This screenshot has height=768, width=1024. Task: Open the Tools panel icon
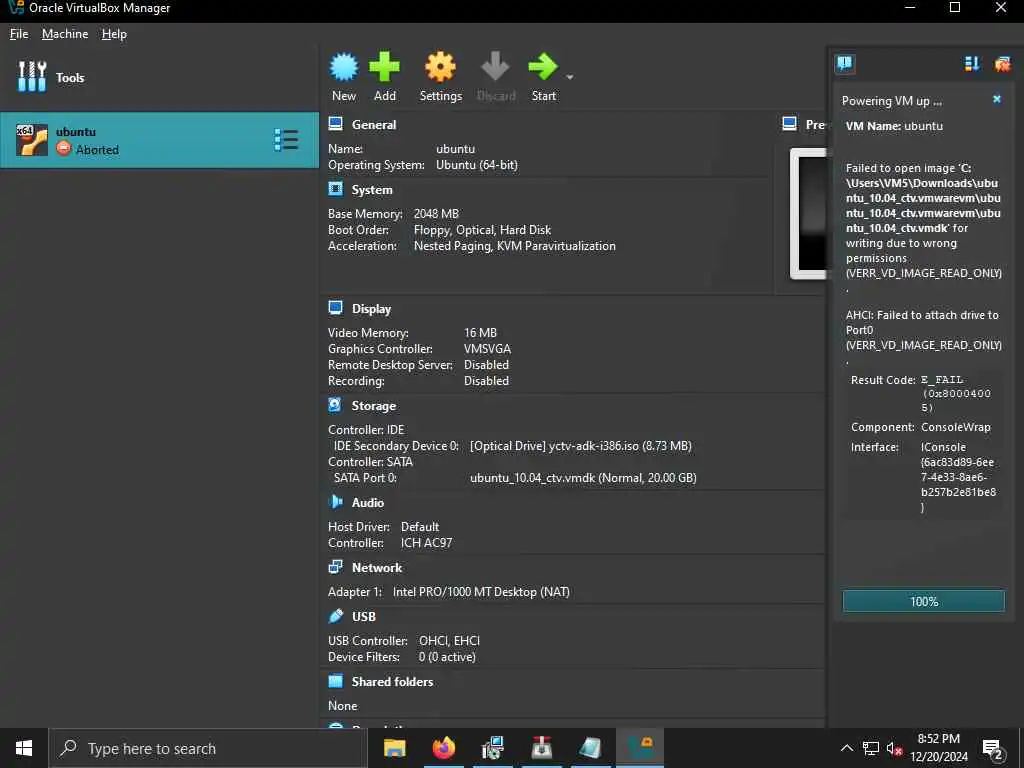point(32,76)
